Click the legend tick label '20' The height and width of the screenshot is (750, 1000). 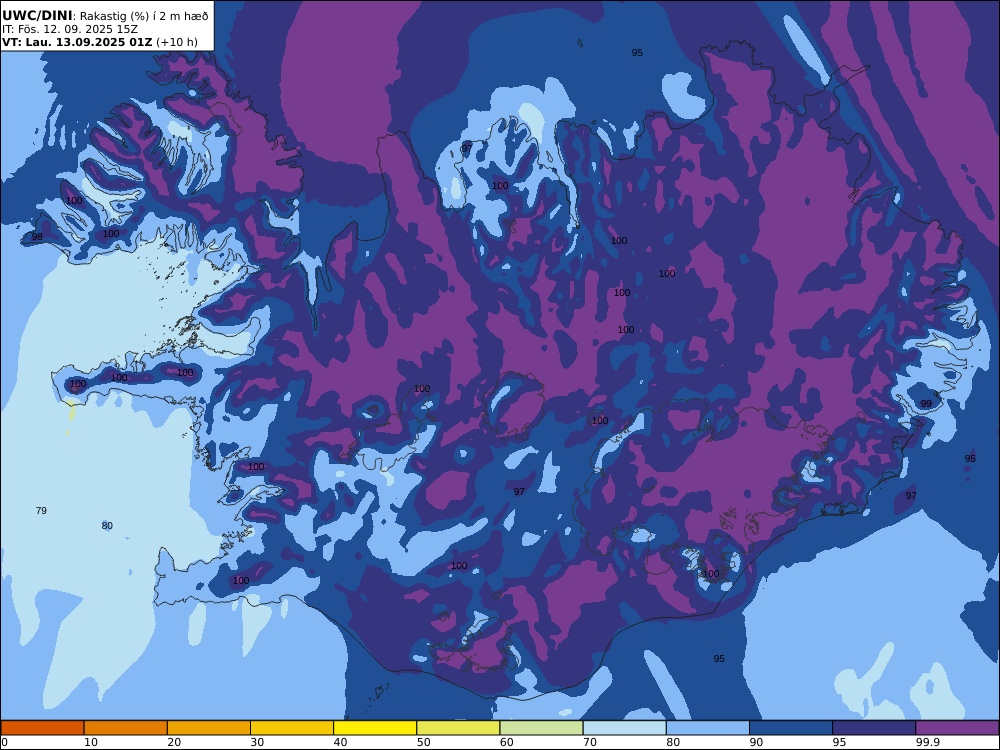(174, 742)
